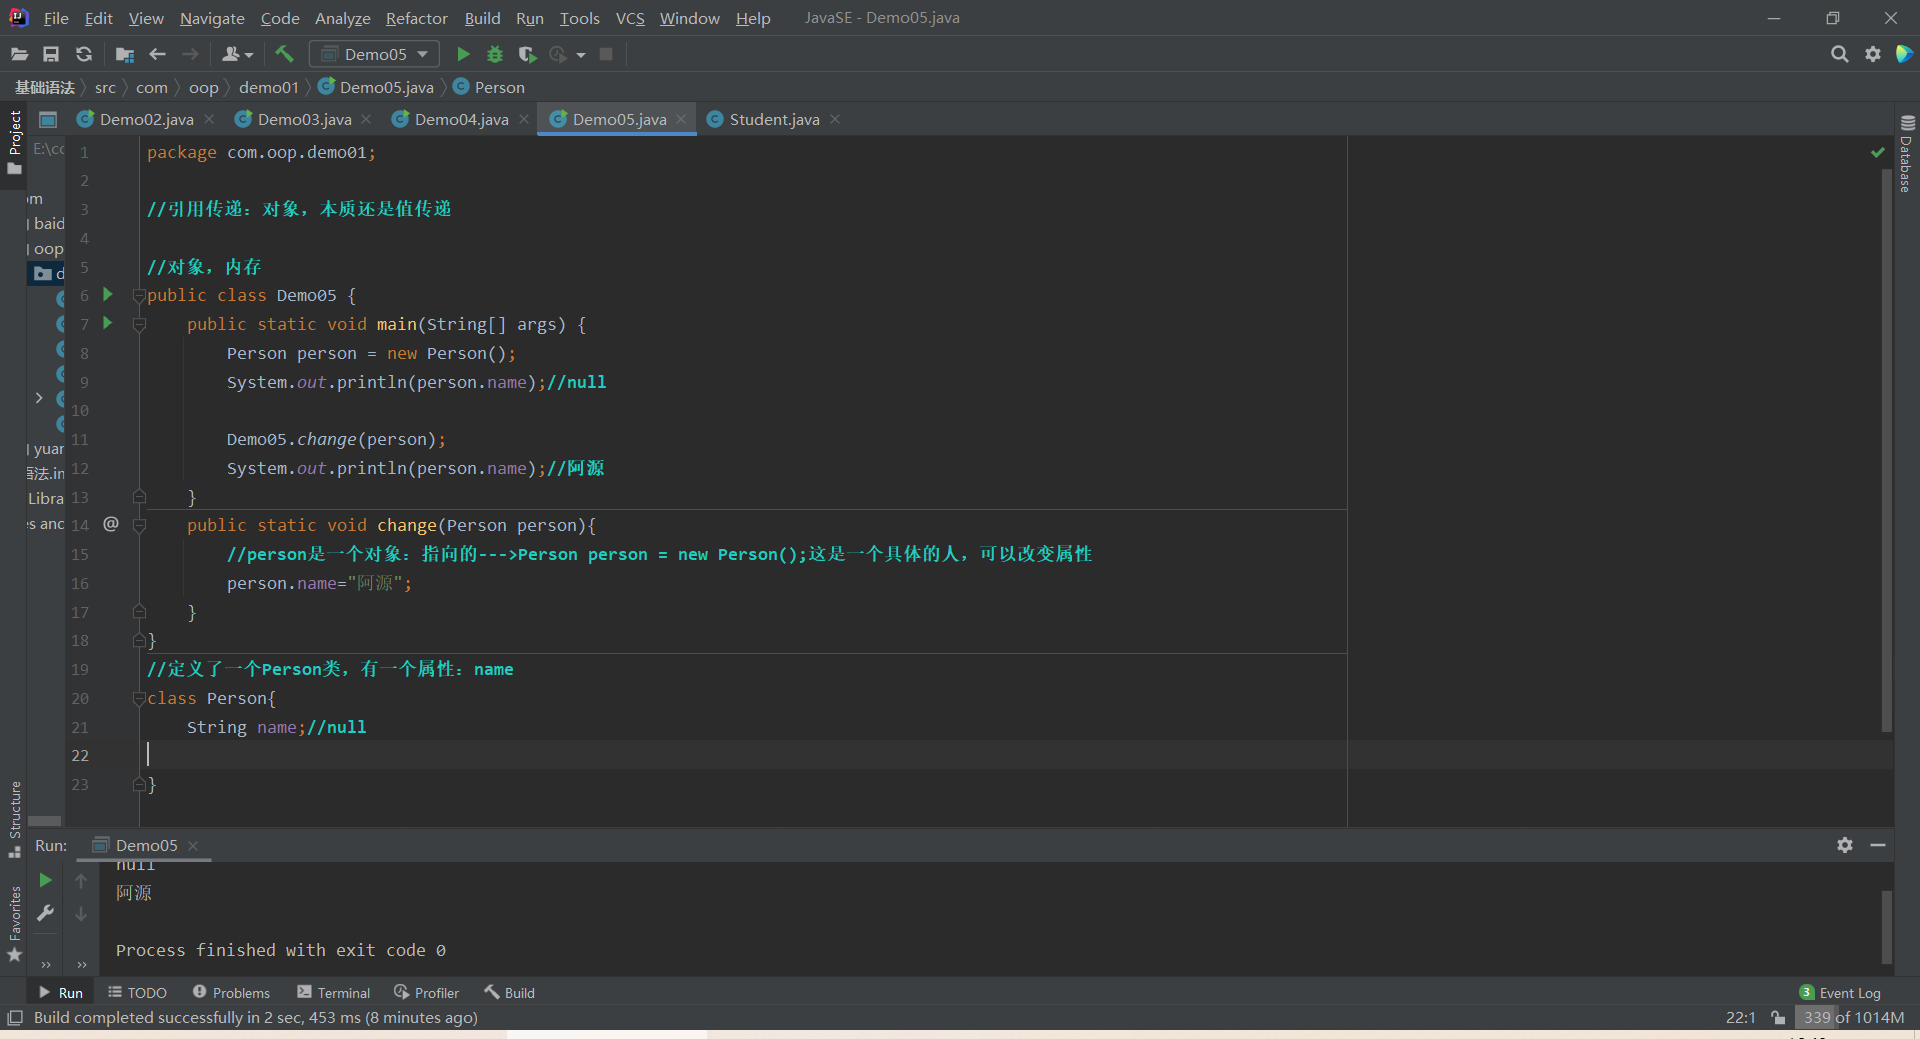Click the run gutter arrow on line 6
This screenshot has height=1039, width=1920.
[x=107, y=294]
